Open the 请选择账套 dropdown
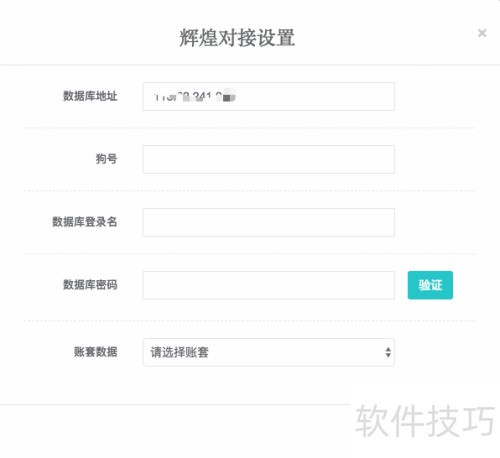The width and height of the screenshot is (500, 458). click(269, 352)
